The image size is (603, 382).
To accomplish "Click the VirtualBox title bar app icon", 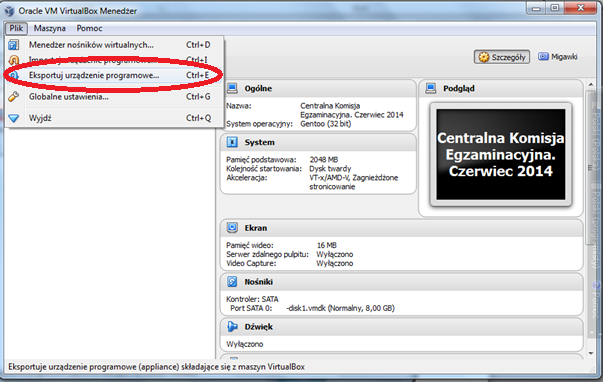I will 9,11.
